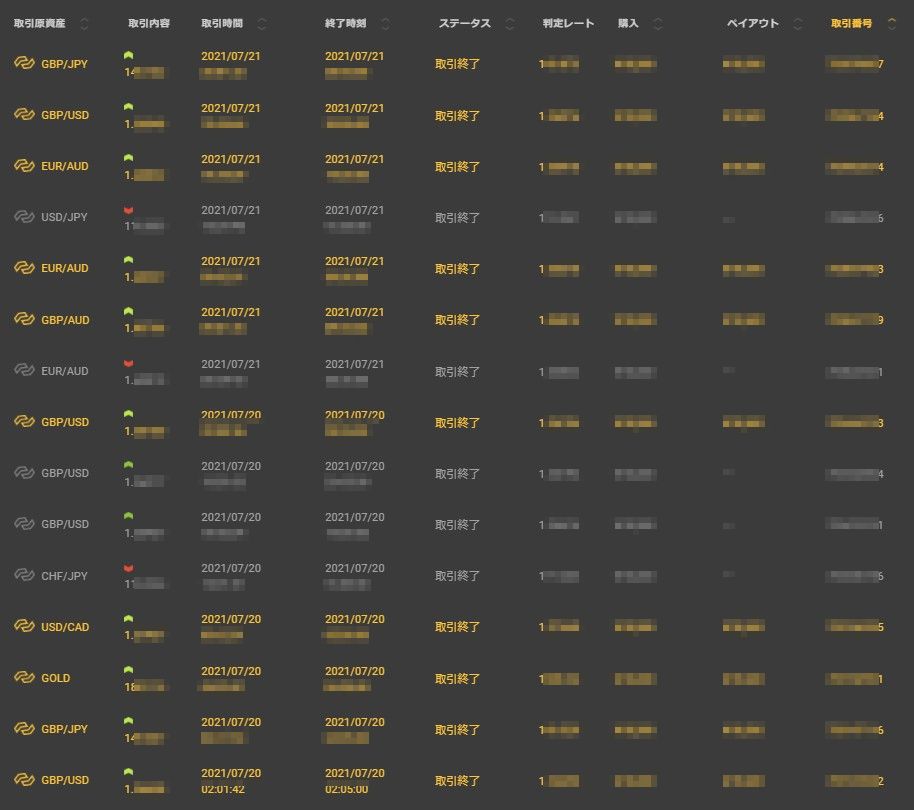The image size is (914, 810).
Task: Click the 02:05:00 end time cell
Action: pos(347,789)
